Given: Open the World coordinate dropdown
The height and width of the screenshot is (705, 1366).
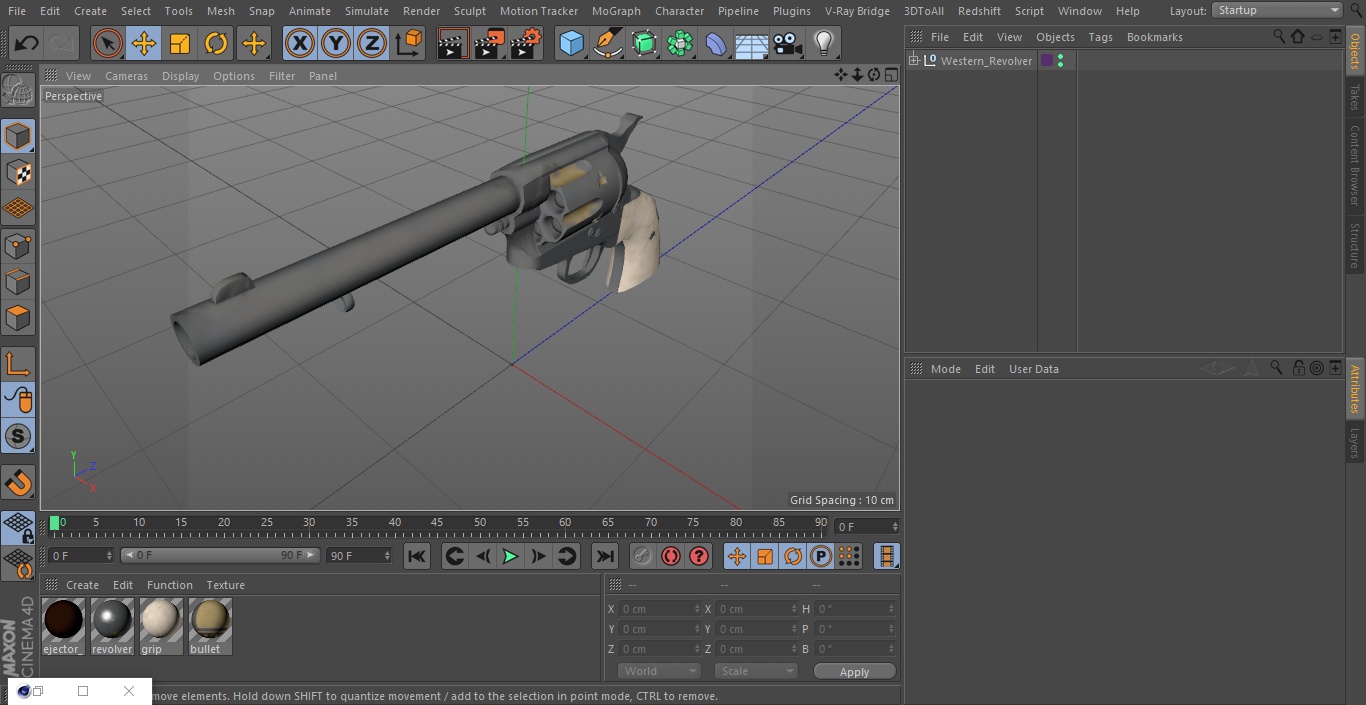Looking at the screenshot, I should click(659, 671).
